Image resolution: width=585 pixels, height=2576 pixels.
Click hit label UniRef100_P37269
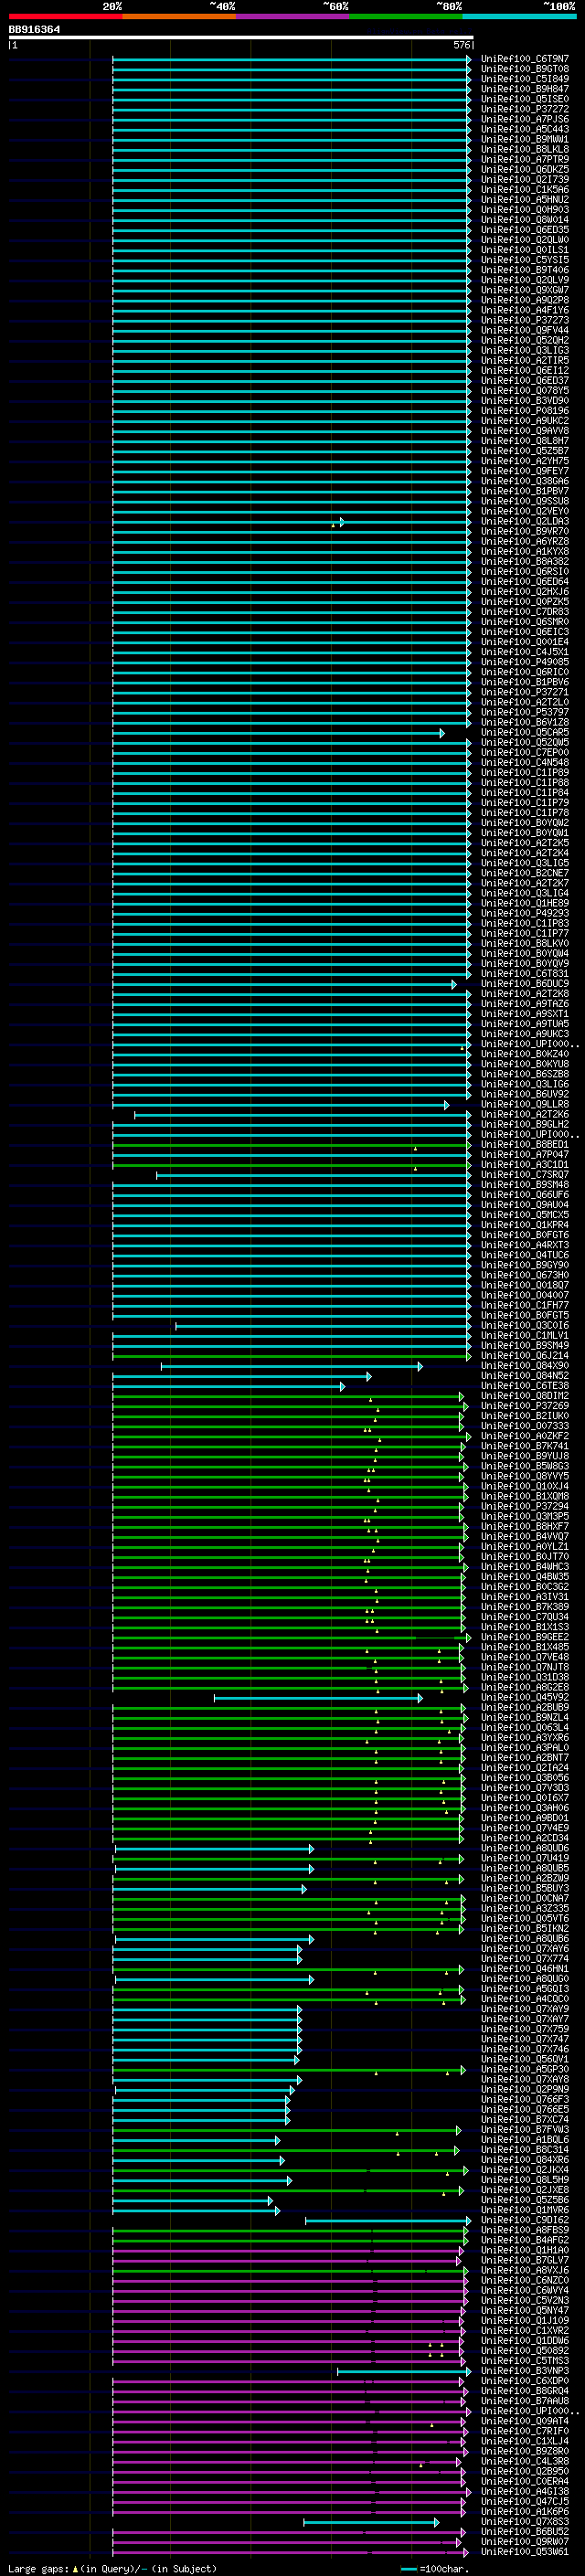(x=525, y=1406)
